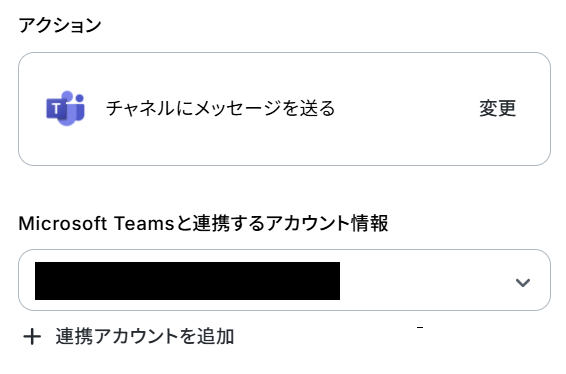Open the 連携アカウントを追加 link
Screen dimensions: 566x374
click(x=129, y=336)
